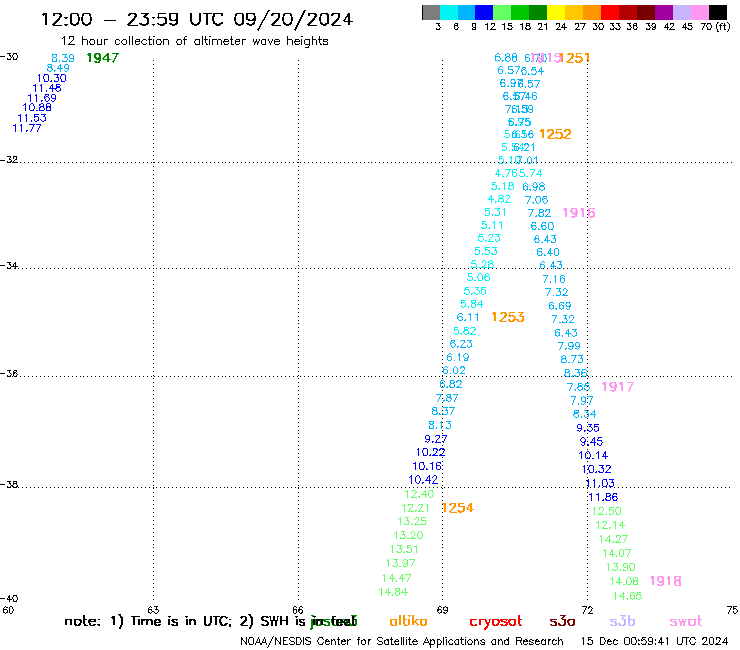Click the longitude axis label 66
Viewport: 740px width, 650px height.
298,610
